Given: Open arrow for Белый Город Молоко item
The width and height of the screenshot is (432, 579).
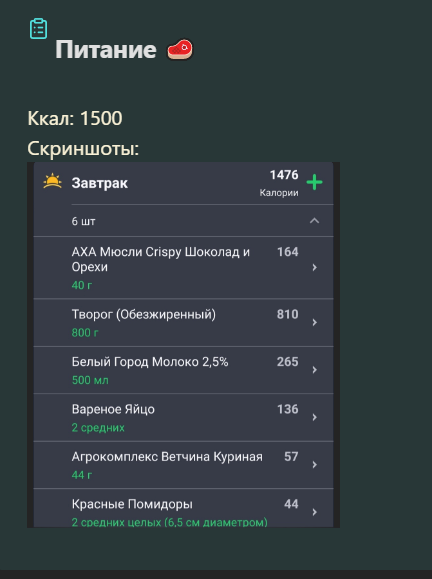Looking at the screenshot, I should tap(315, 370).
